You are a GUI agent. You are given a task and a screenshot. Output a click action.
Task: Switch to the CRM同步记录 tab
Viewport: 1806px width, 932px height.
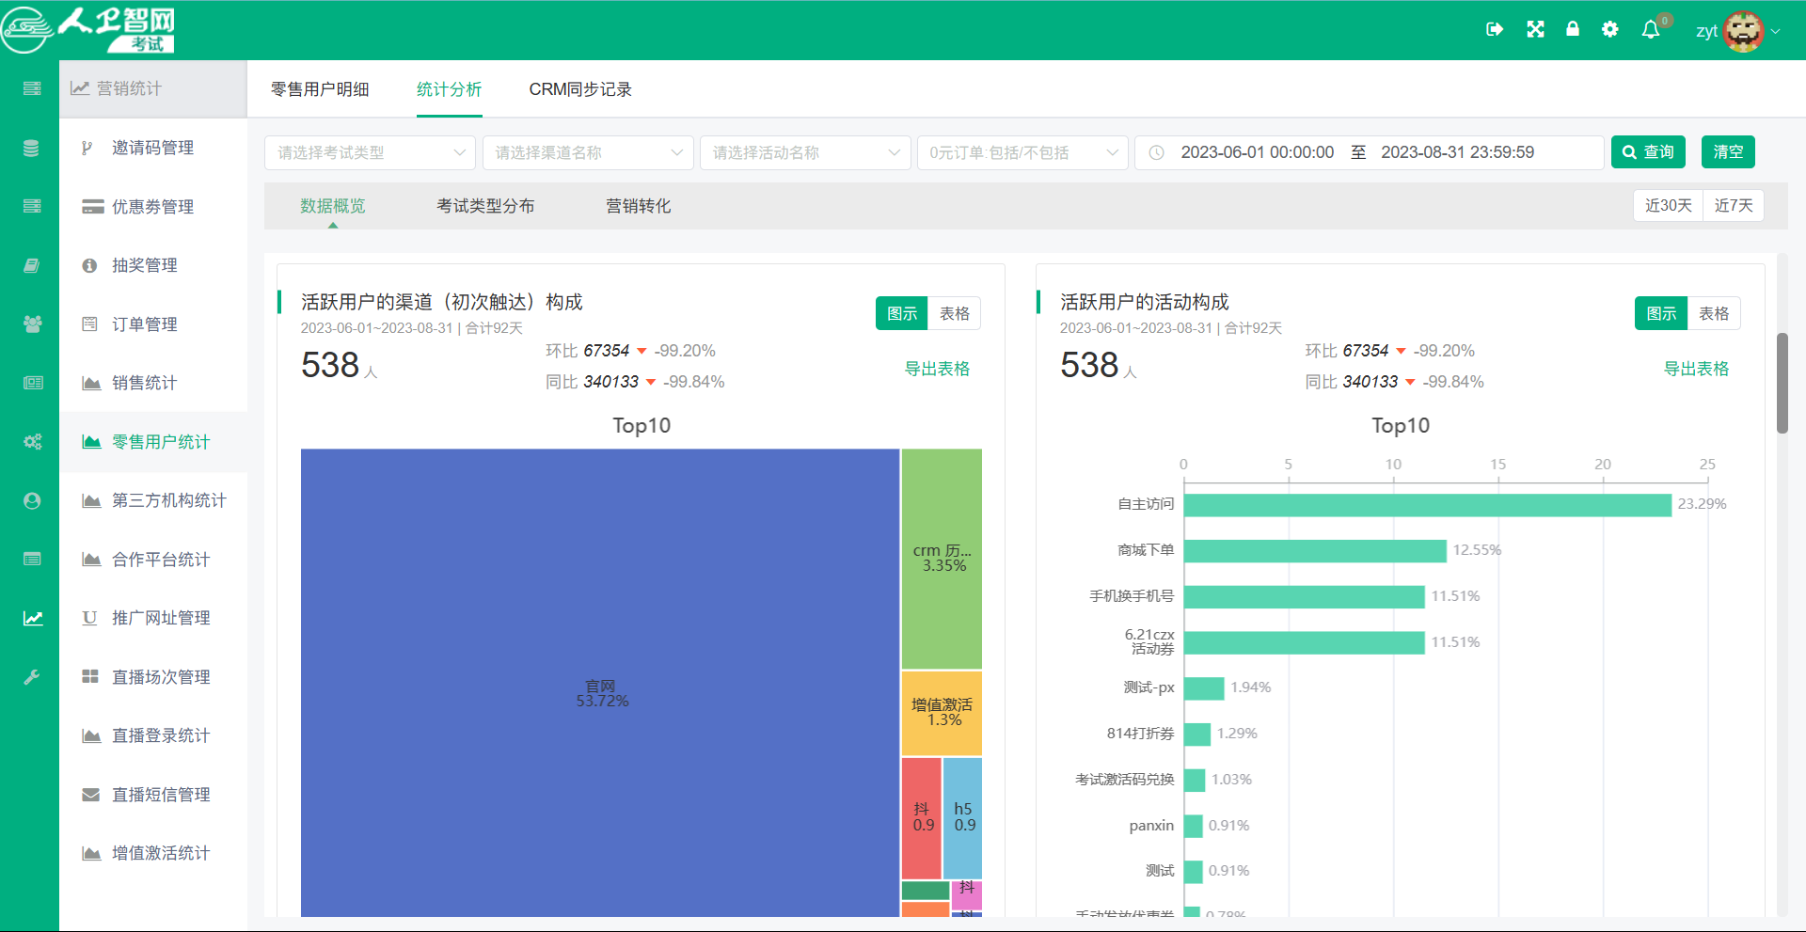pyautogui.click(x=580, y=89)
